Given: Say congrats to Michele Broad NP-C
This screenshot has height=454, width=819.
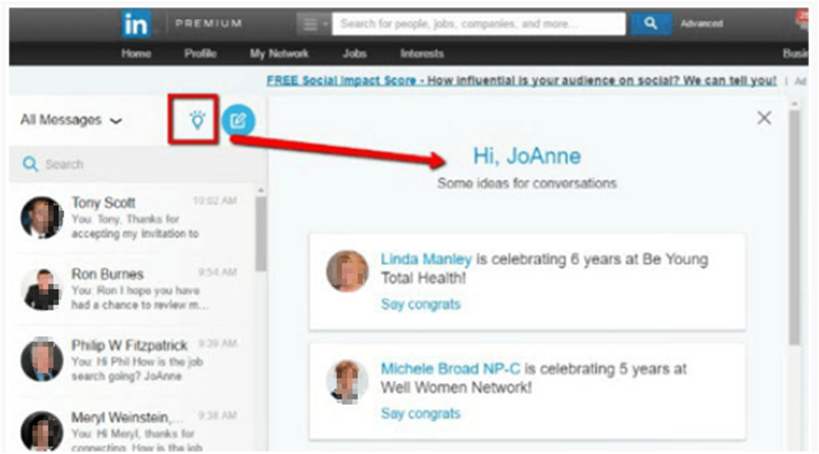Looking at the screenshot, I should (x=420, y=413).
